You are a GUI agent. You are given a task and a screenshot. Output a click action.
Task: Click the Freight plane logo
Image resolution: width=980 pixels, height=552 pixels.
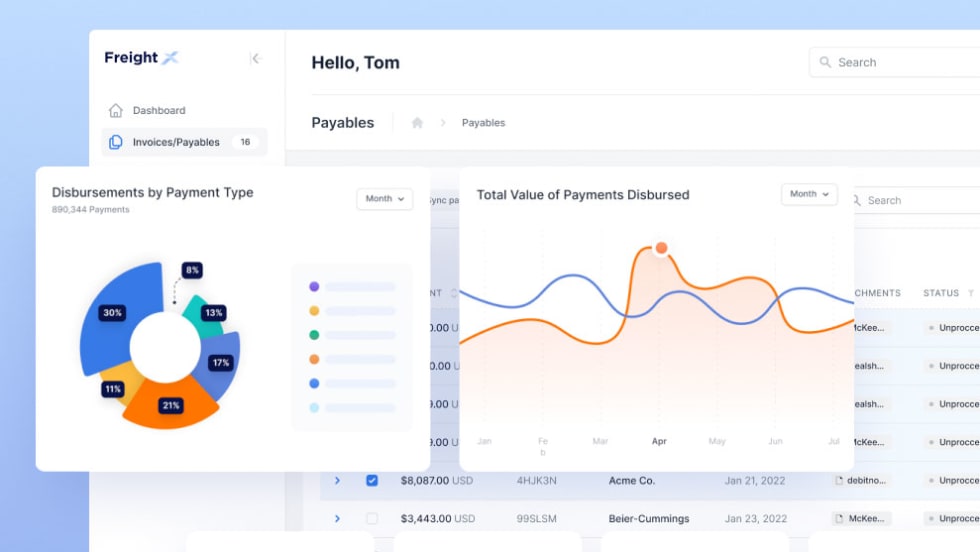[x=170, y=58]
